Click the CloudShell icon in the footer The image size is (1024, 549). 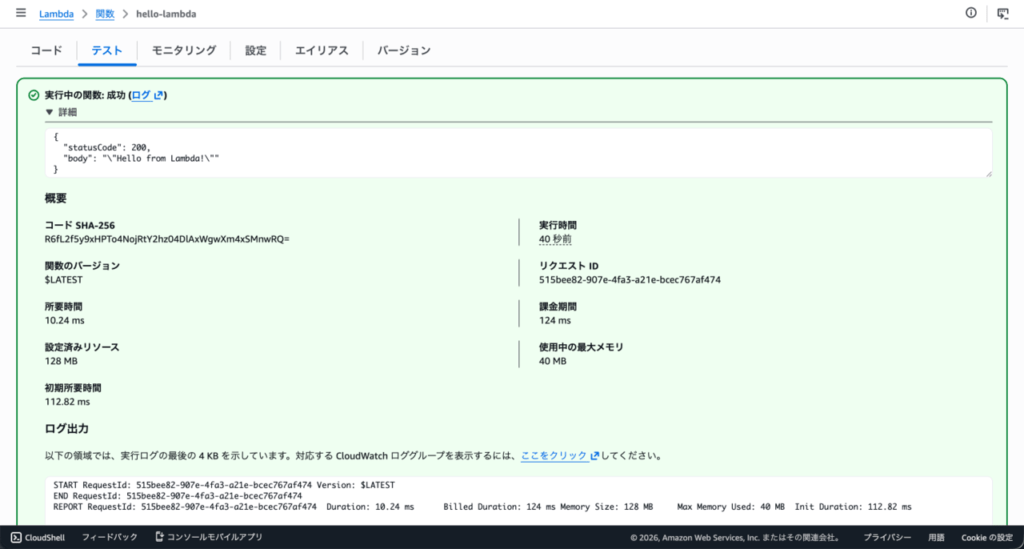tap(16, 537)
